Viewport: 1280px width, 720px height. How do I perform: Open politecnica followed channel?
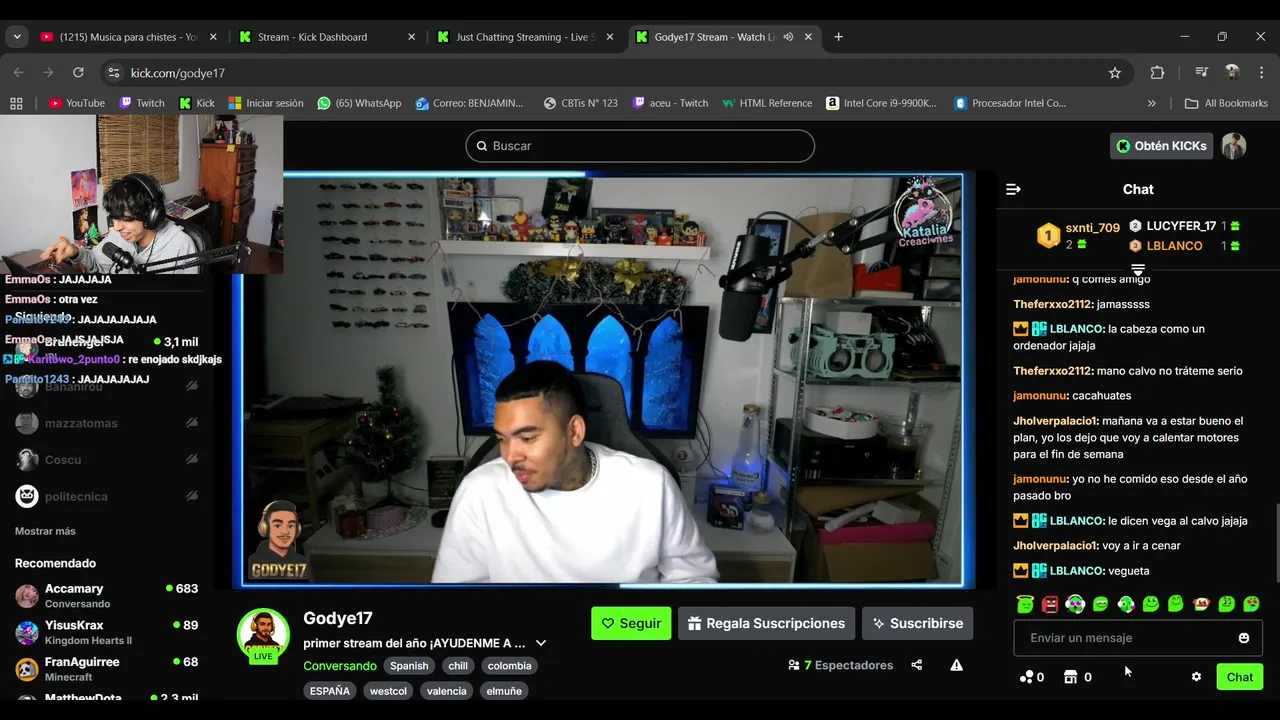[x=106, y=496]
